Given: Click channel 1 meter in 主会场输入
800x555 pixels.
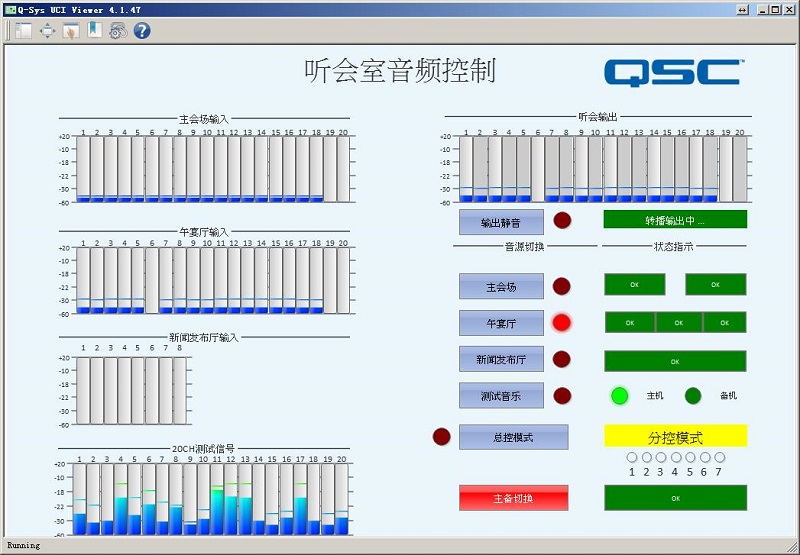Looking at the screenshot, I should tap(83, 169).
